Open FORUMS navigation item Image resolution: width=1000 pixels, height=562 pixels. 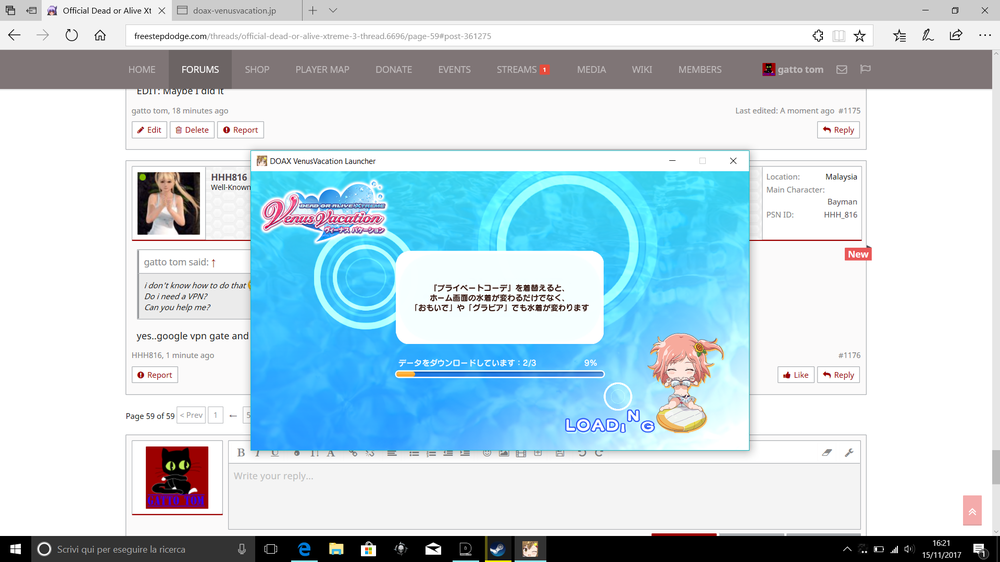[x=200, y=70]
